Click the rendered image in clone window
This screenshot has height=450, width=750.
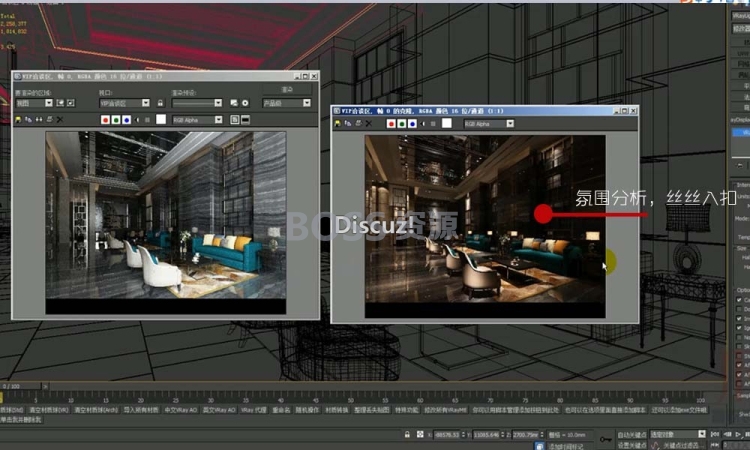pyautogui.click(x=485, y=226)
